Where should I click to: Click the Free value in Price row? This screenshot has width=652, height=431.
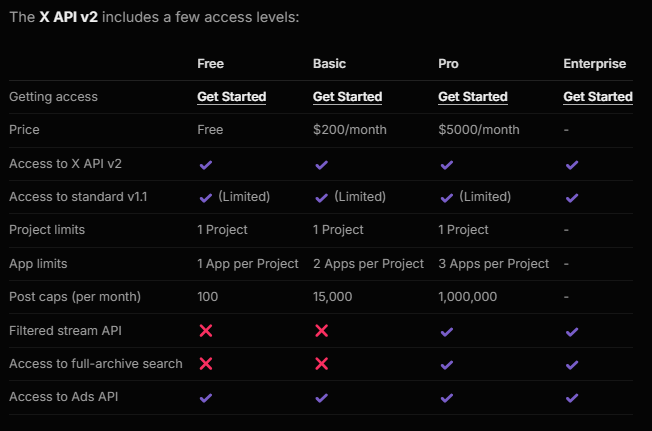[x=210, y=130]
